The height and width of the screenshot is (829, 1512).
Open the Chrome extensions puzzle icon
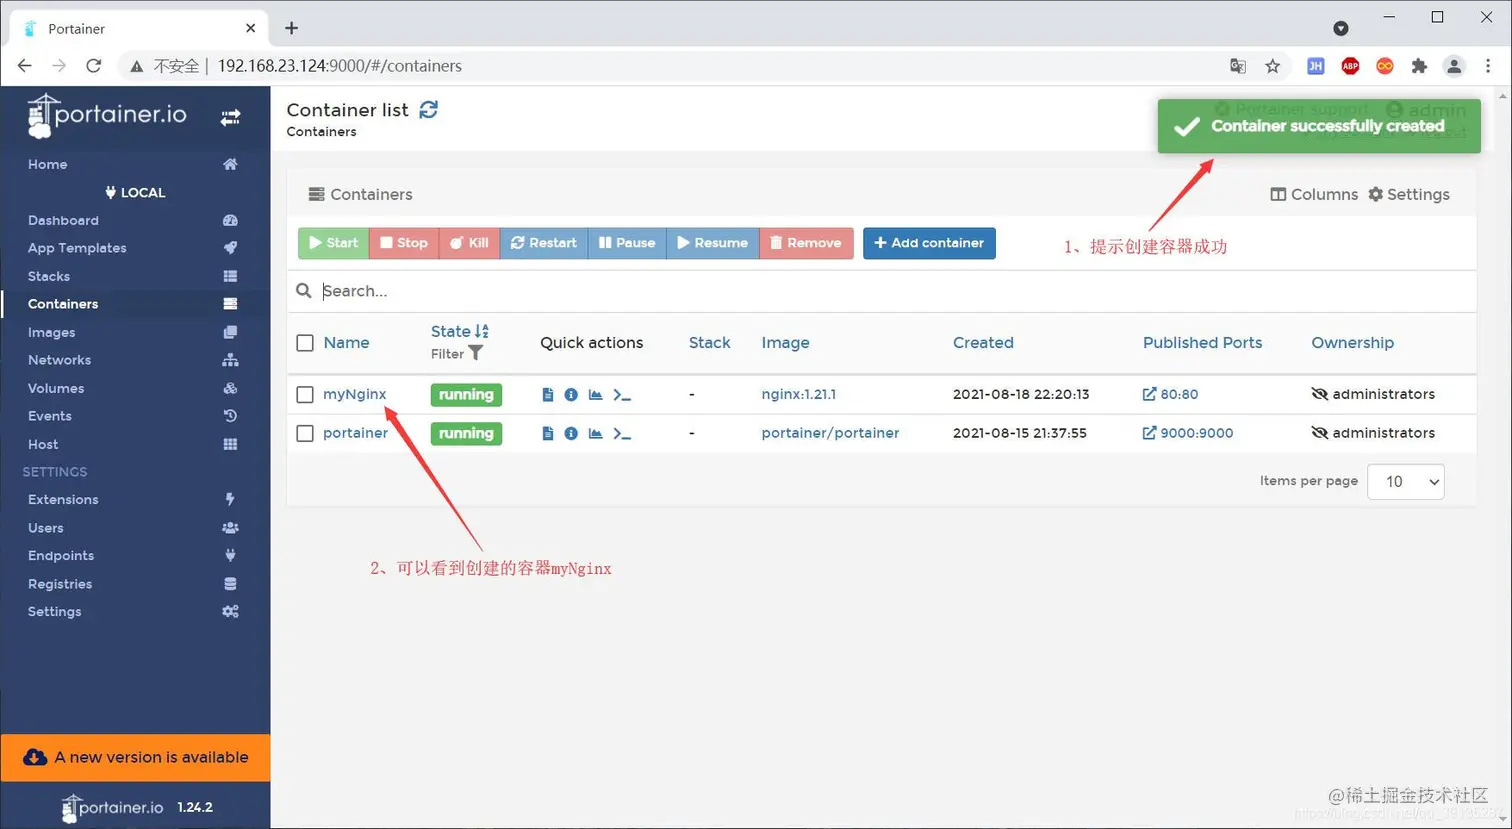1419,66
